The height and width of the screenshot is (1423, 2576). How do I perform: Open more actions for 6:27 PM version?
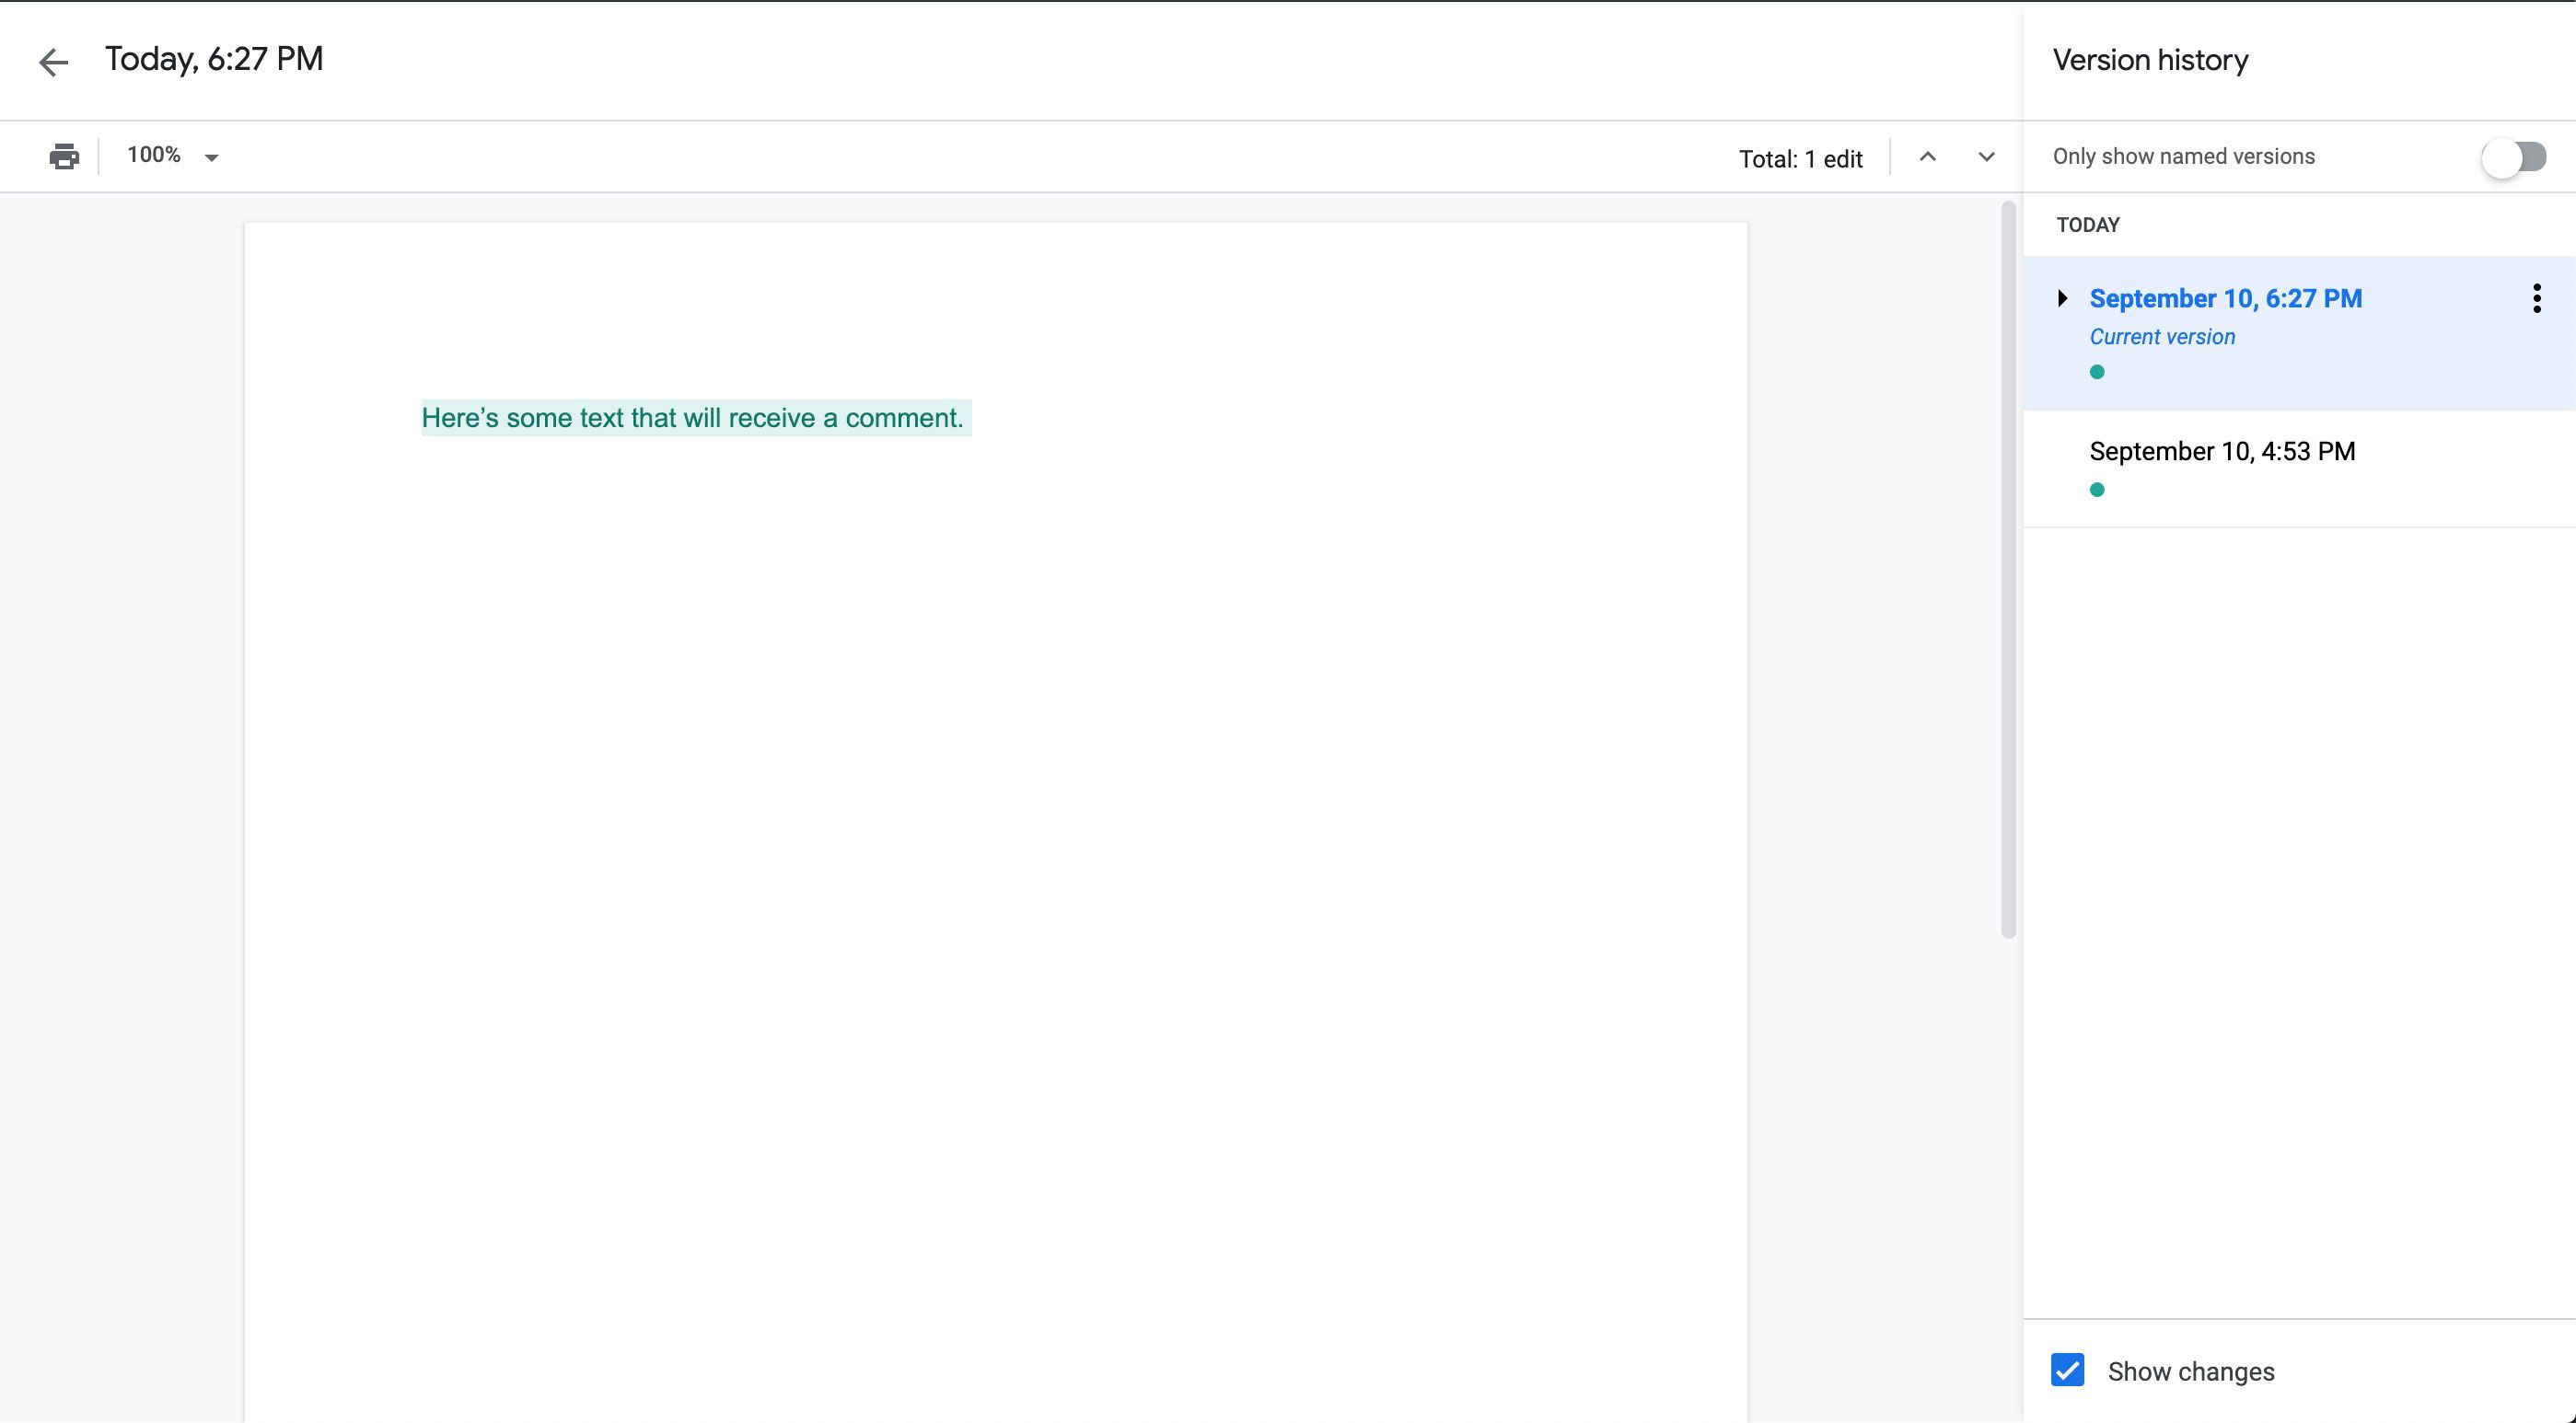[x=2536, y=298]
